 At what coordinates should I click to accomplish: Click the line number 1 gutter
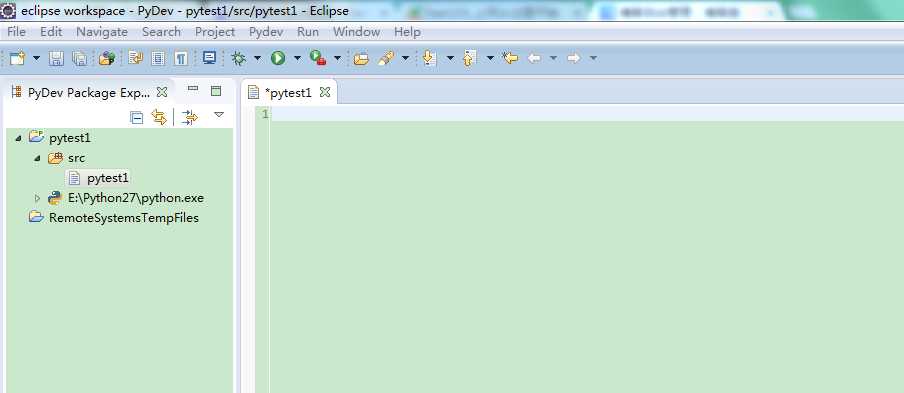[265, 114]
